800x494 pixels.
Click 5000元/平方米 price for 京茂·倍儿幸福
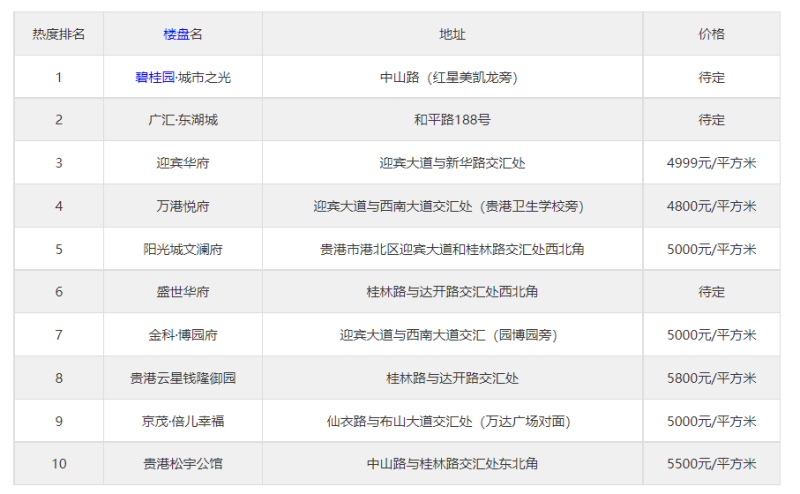coord(711,421)
